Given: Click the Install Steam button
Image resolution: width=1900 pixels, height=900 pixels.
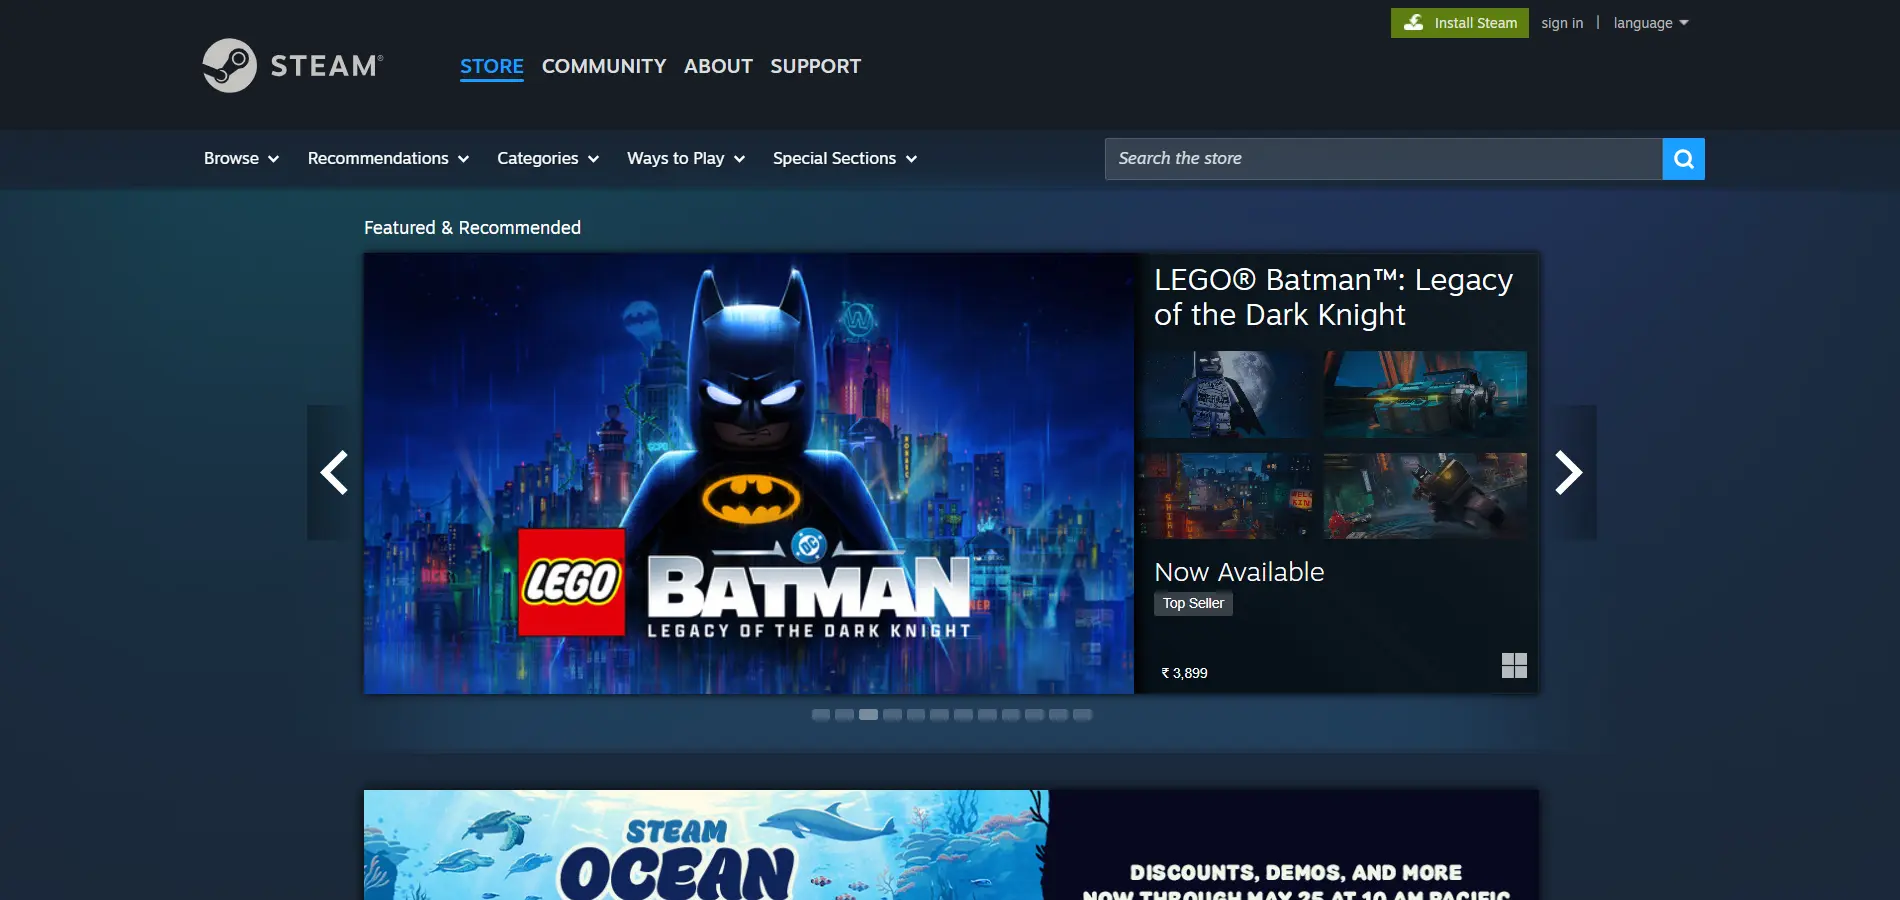Looking at the screenshot, I should pos(1460,23).
